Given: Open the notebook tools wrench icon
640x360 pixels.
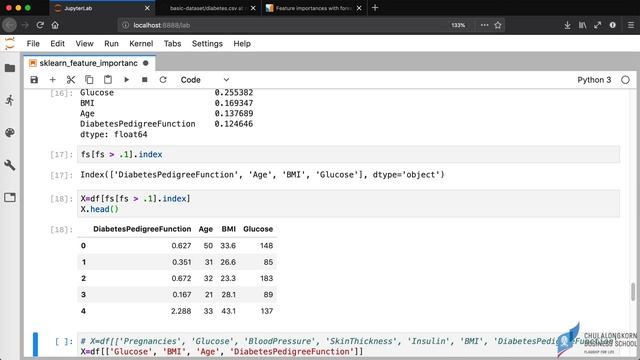Looking at the screenshot, I should coord(10,165).
